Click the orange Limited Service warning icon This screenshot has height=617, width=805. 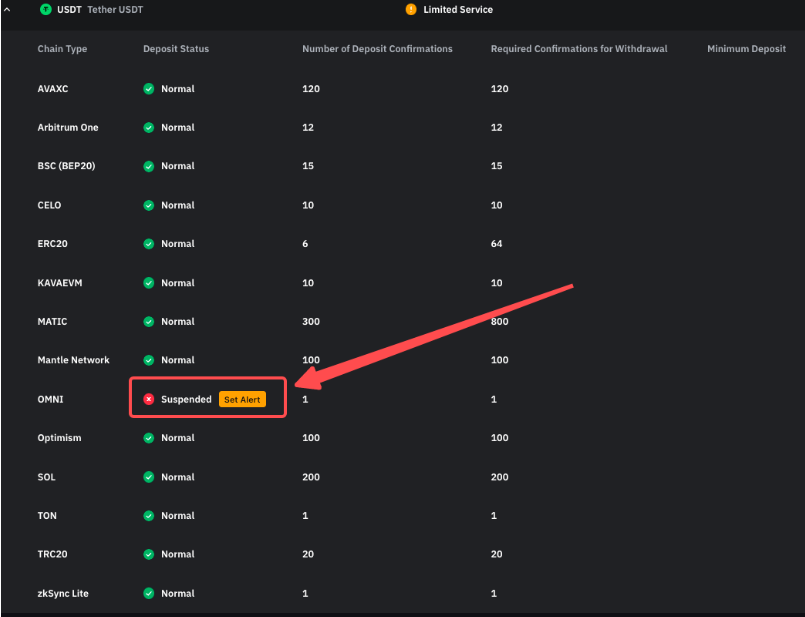click(408, 9)
